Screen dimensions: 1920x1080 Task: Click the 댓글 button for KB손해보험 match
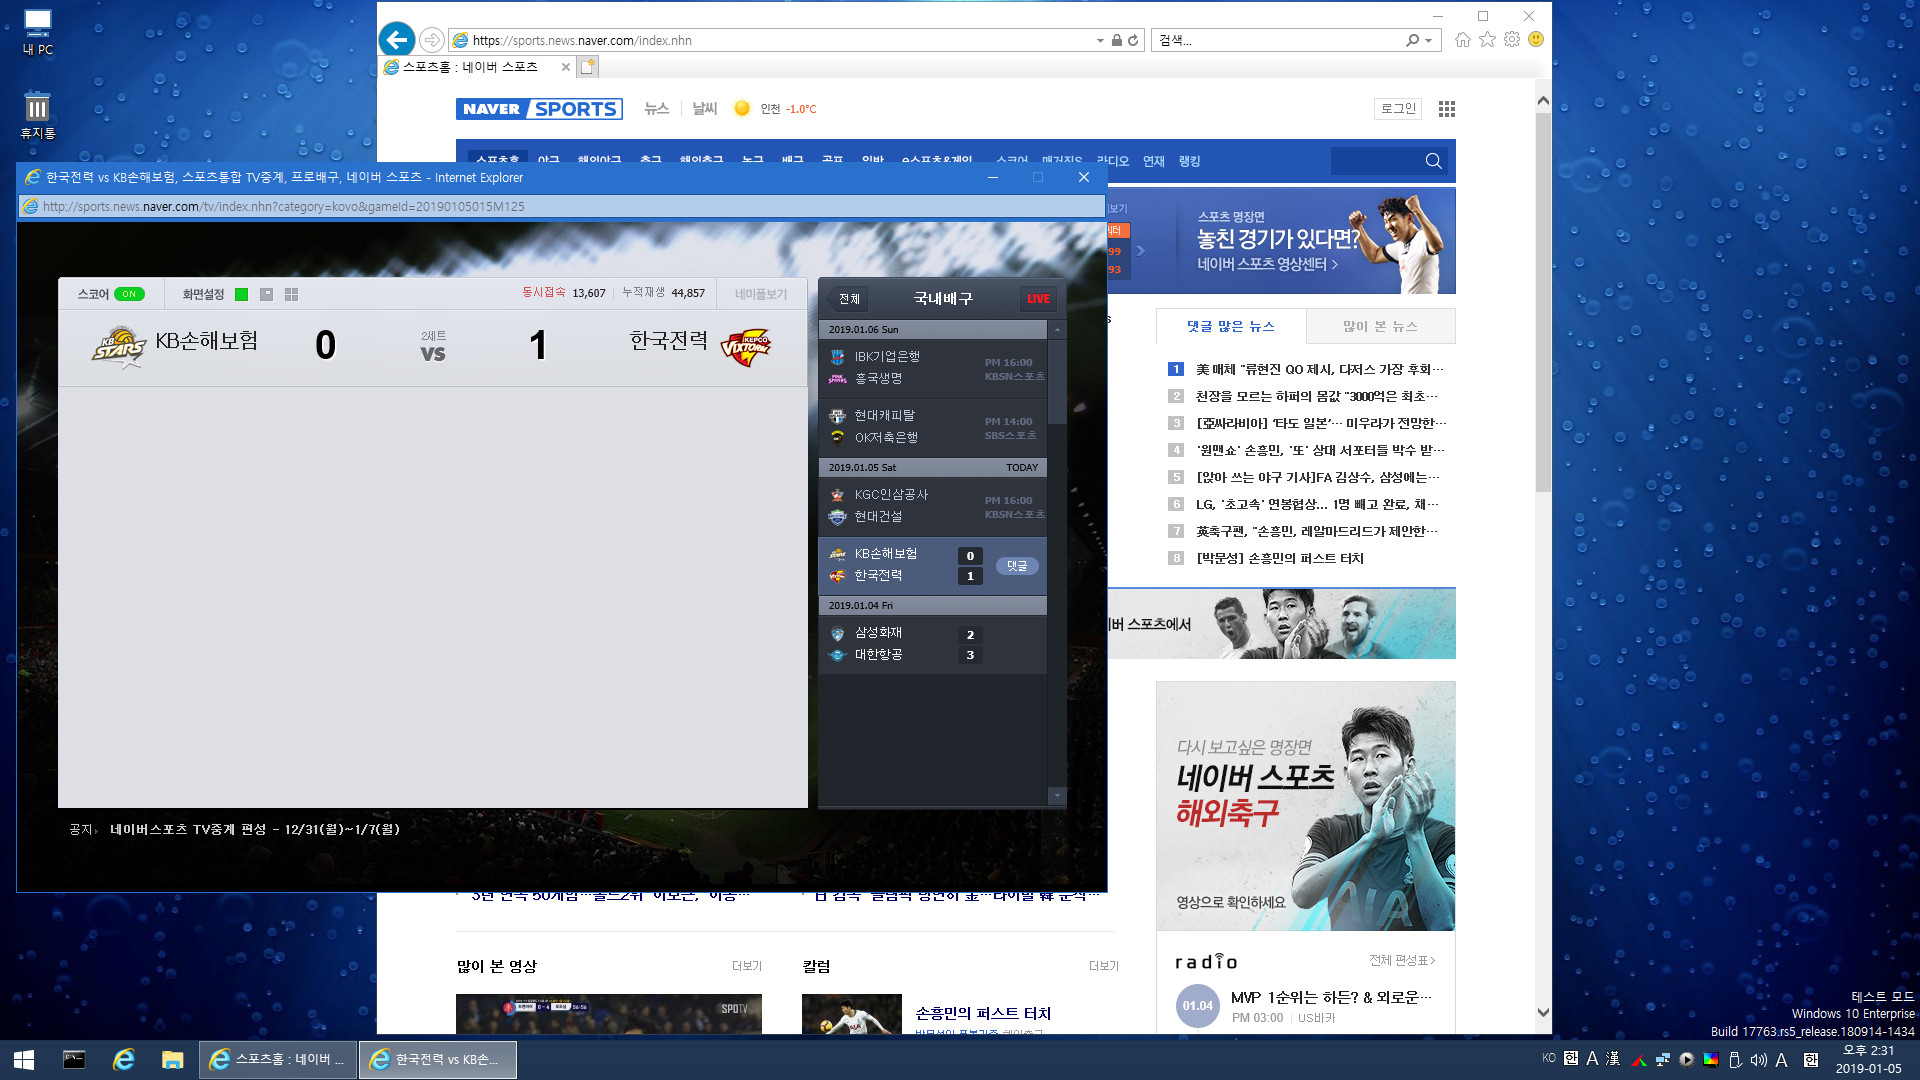(x=1017, y=566)
